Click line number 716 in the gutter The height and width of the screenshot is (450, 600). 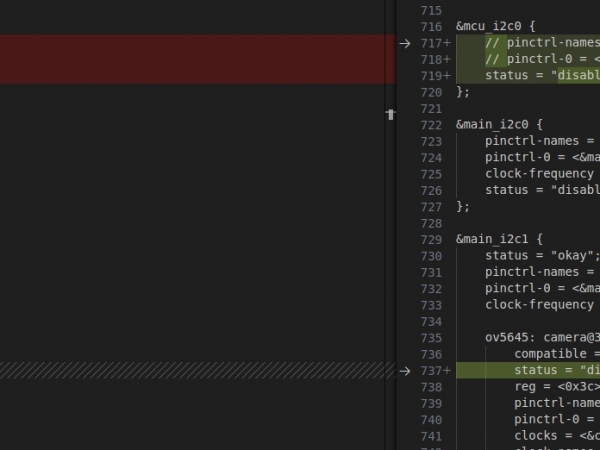pos(431,27)
